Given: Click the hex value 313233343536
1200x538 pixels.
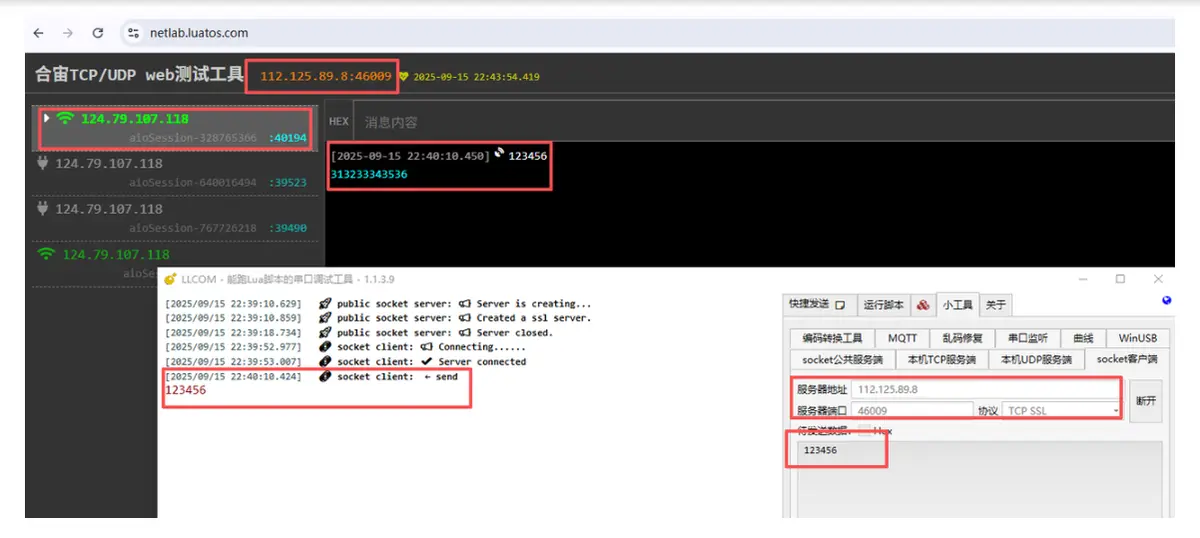Looking at the screenshot, I should tap(369, 175).
